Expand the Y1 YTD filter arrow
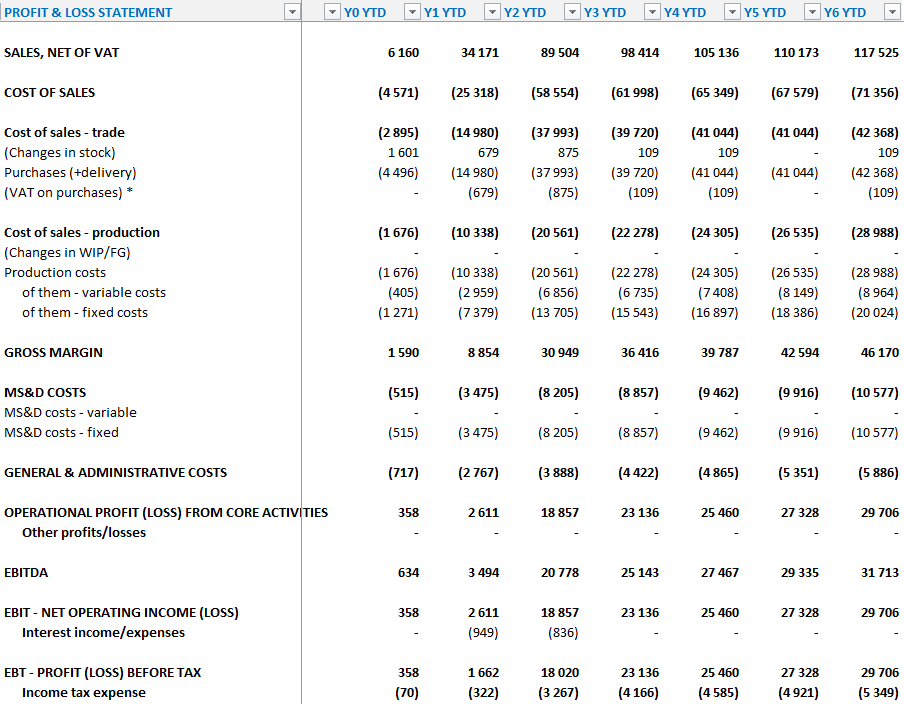Viewport: 904px width, 704px height. (411, 12)
